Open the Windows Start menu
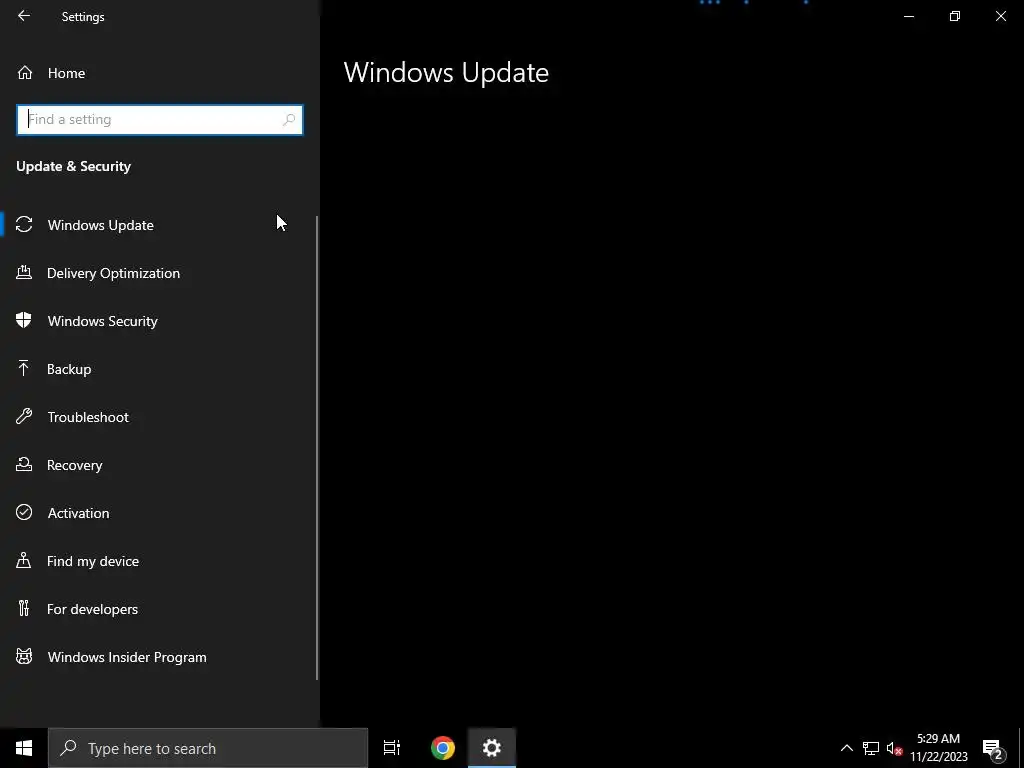This screenshot has width=1024, height=768. pos(24,748)
